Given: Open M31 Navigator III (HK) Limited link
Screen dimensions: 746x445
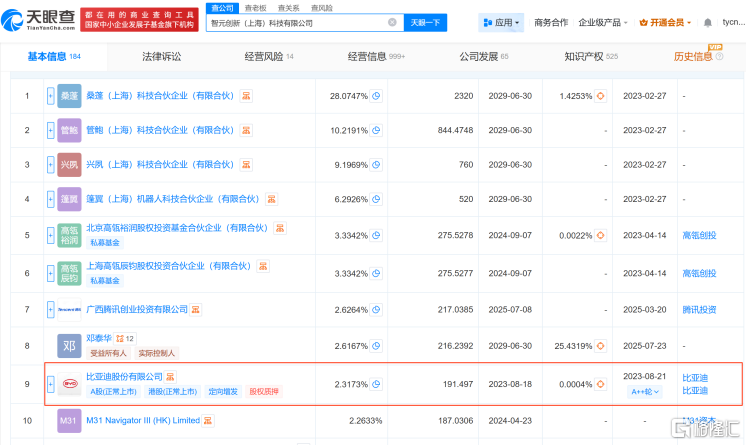Looking at the screenshot, I should coord(143,420).
